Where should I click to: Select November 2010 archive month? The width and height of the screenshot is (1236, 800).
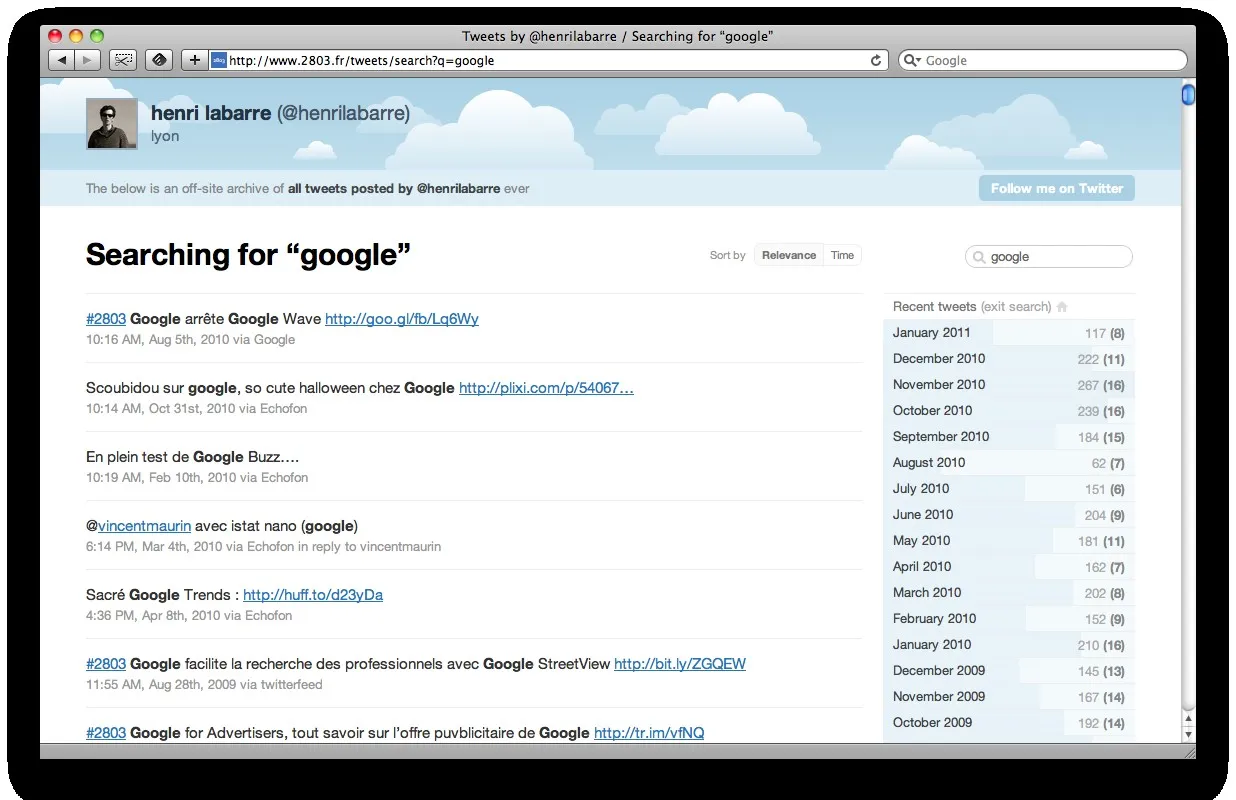[1009, 385]
